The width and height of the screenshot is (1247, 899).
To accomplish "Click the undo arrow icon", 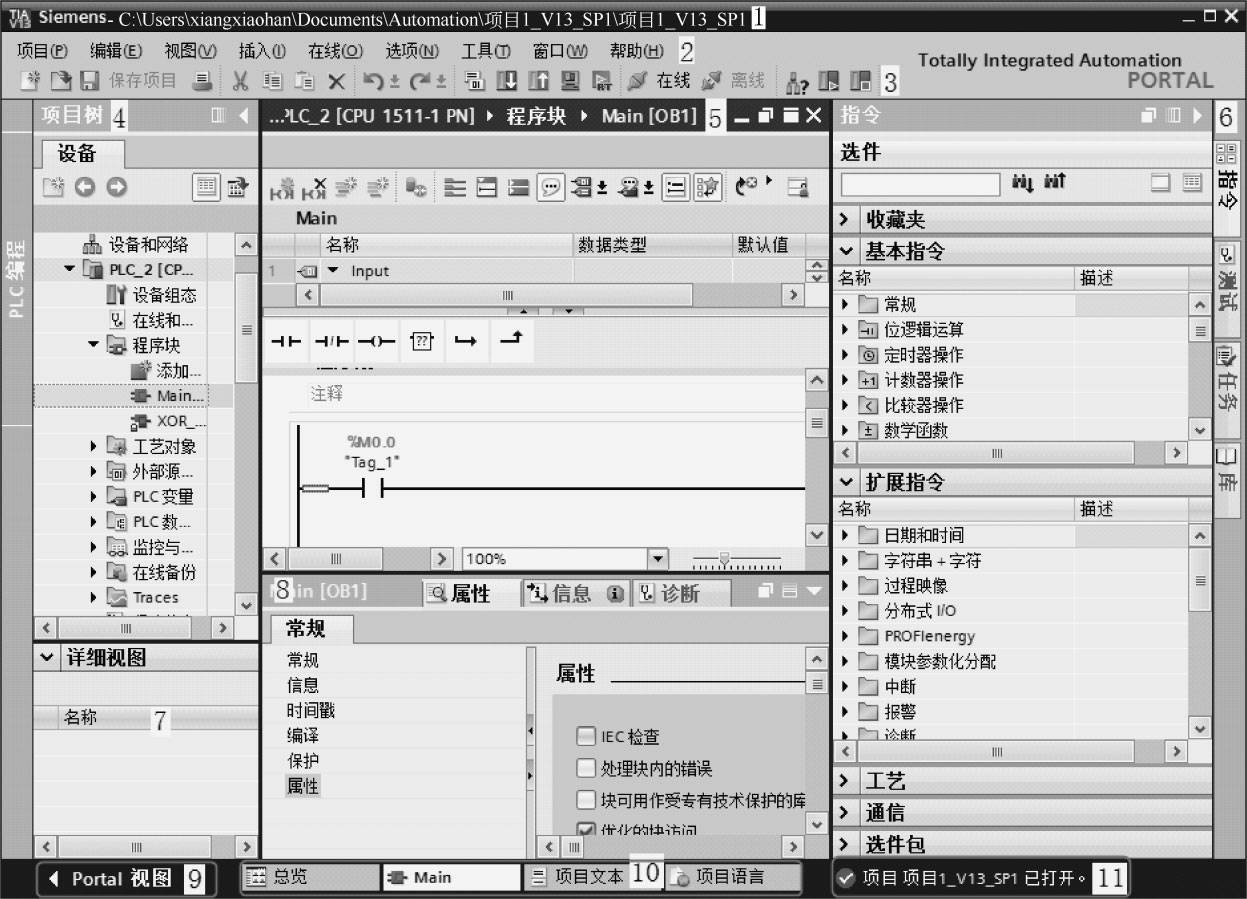I will tap(372, 81).
